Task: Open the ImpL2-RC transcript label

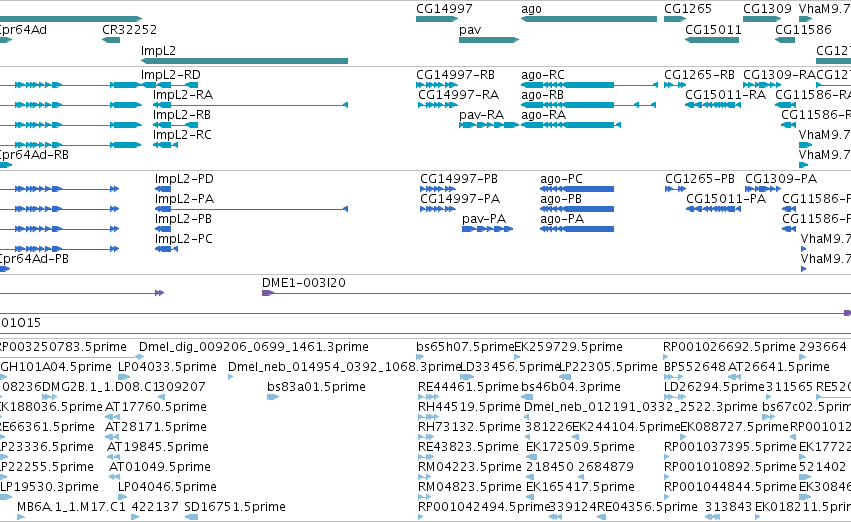Action: pos(182,135)
